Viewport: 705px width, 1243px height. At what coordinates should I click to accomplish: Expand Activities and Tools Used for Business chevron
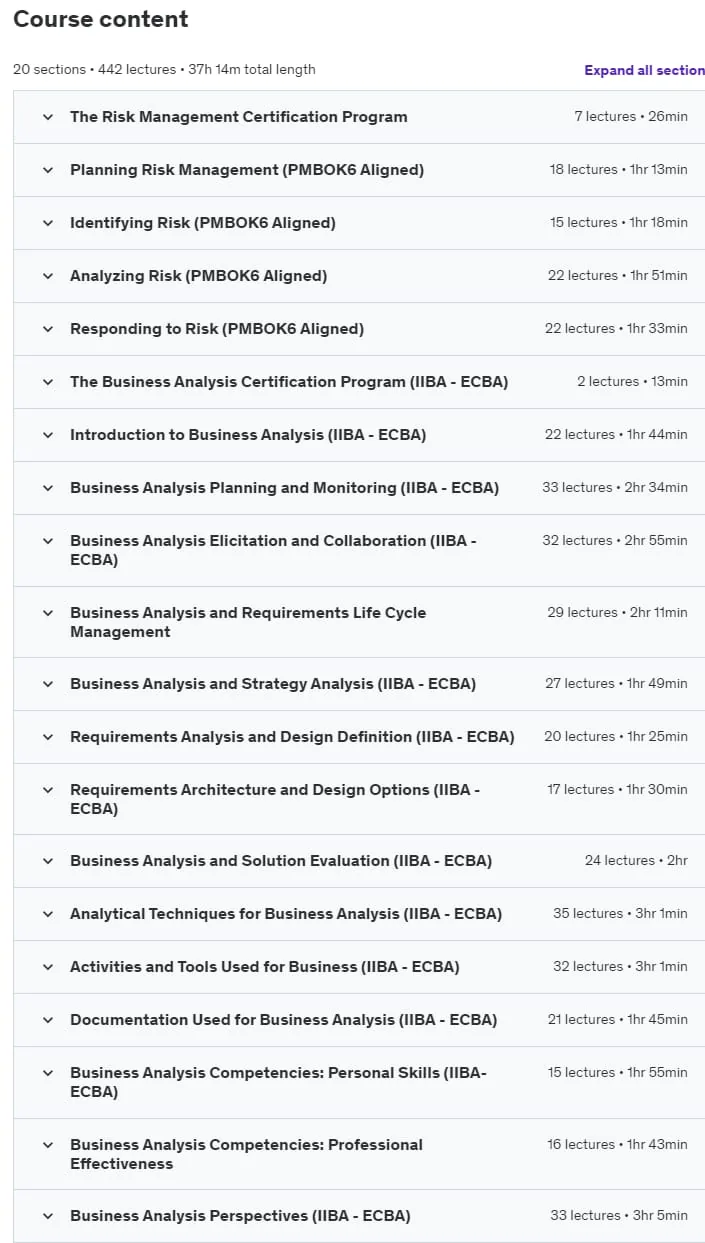(x=47, y=967)
